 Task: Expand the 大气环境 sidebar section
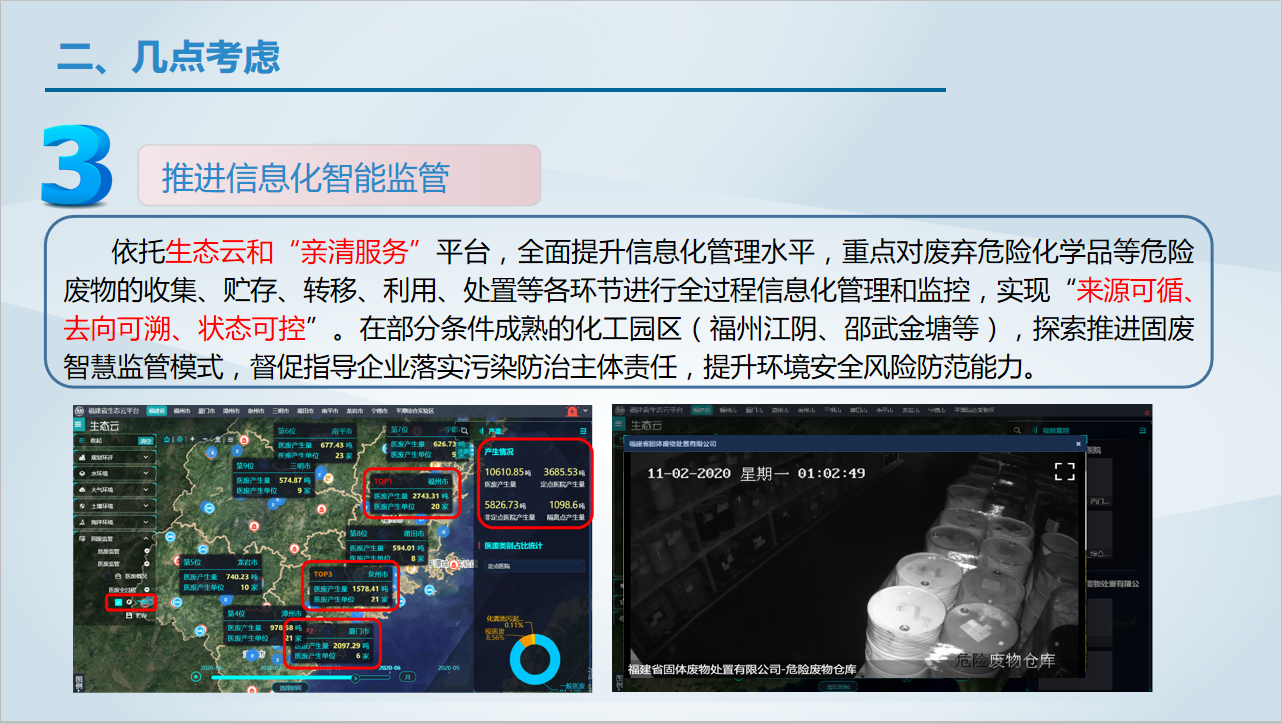(146, 490)
